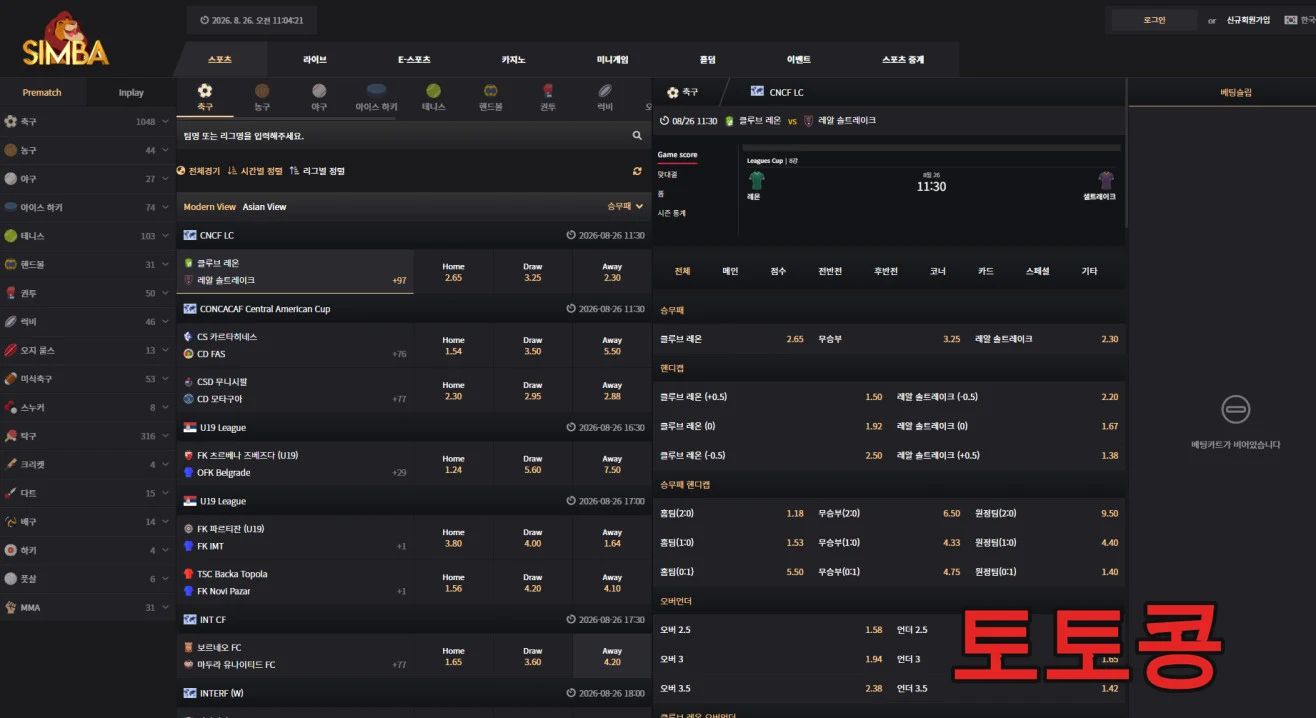Select the 농구 basketball icon in sports bar
Viewport: 1316px width, 718px height.
[262, 90]
